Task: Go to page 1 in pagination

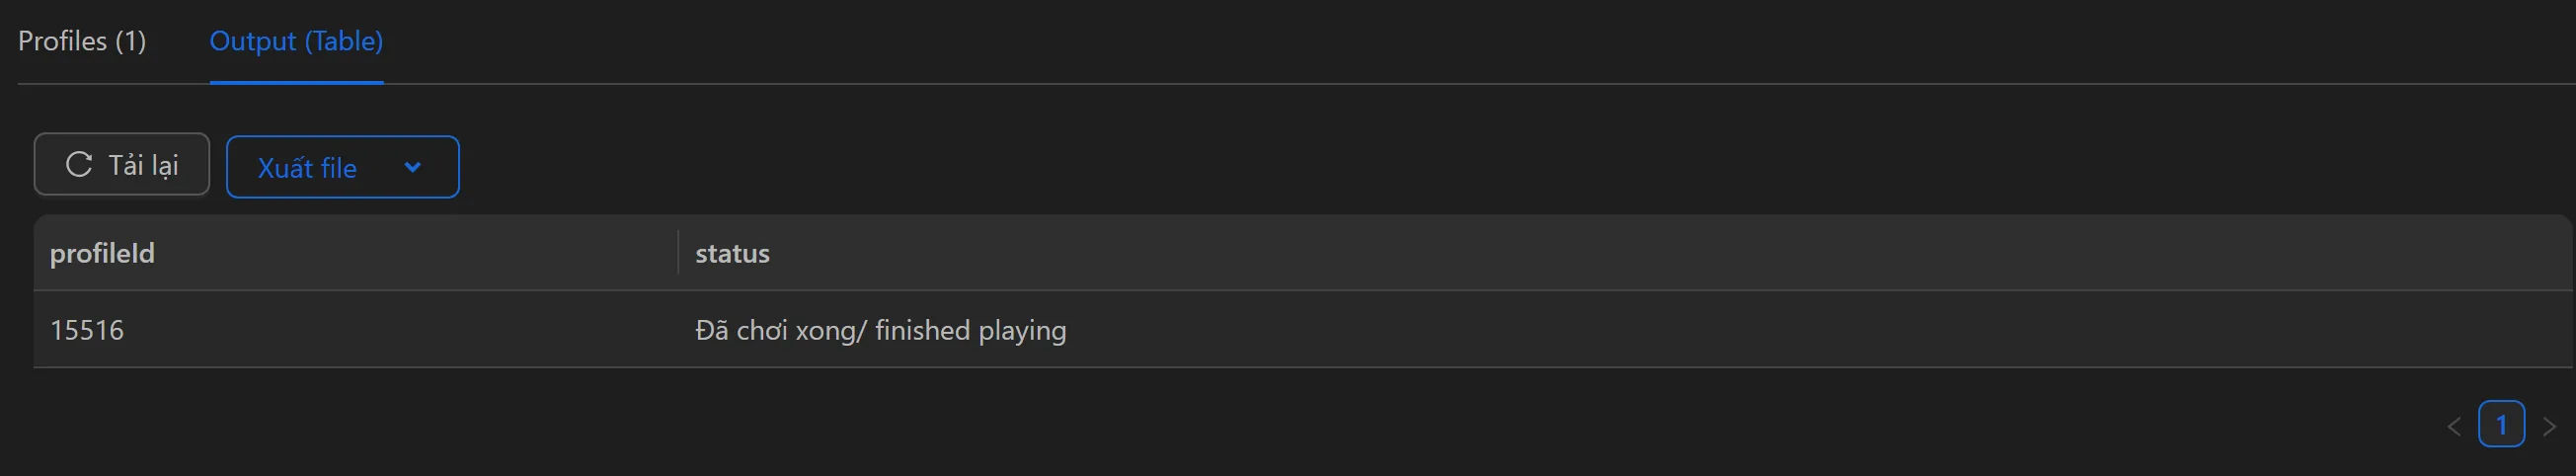Action: pos(2501,425)
